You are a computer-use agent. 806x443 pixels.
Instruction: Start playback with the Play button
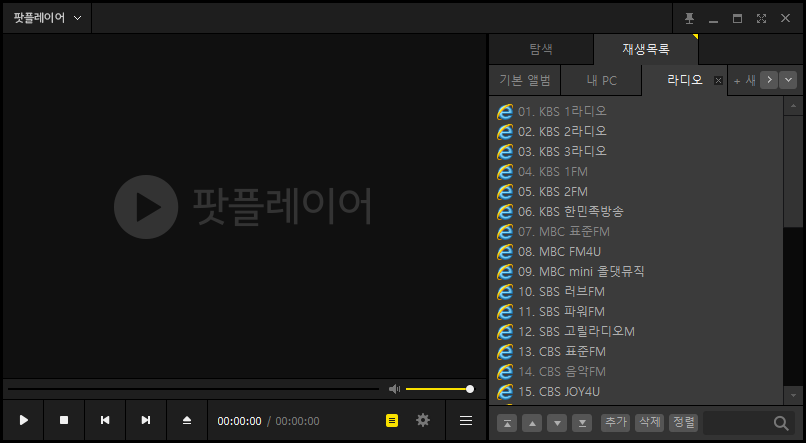tap(24, 420)
